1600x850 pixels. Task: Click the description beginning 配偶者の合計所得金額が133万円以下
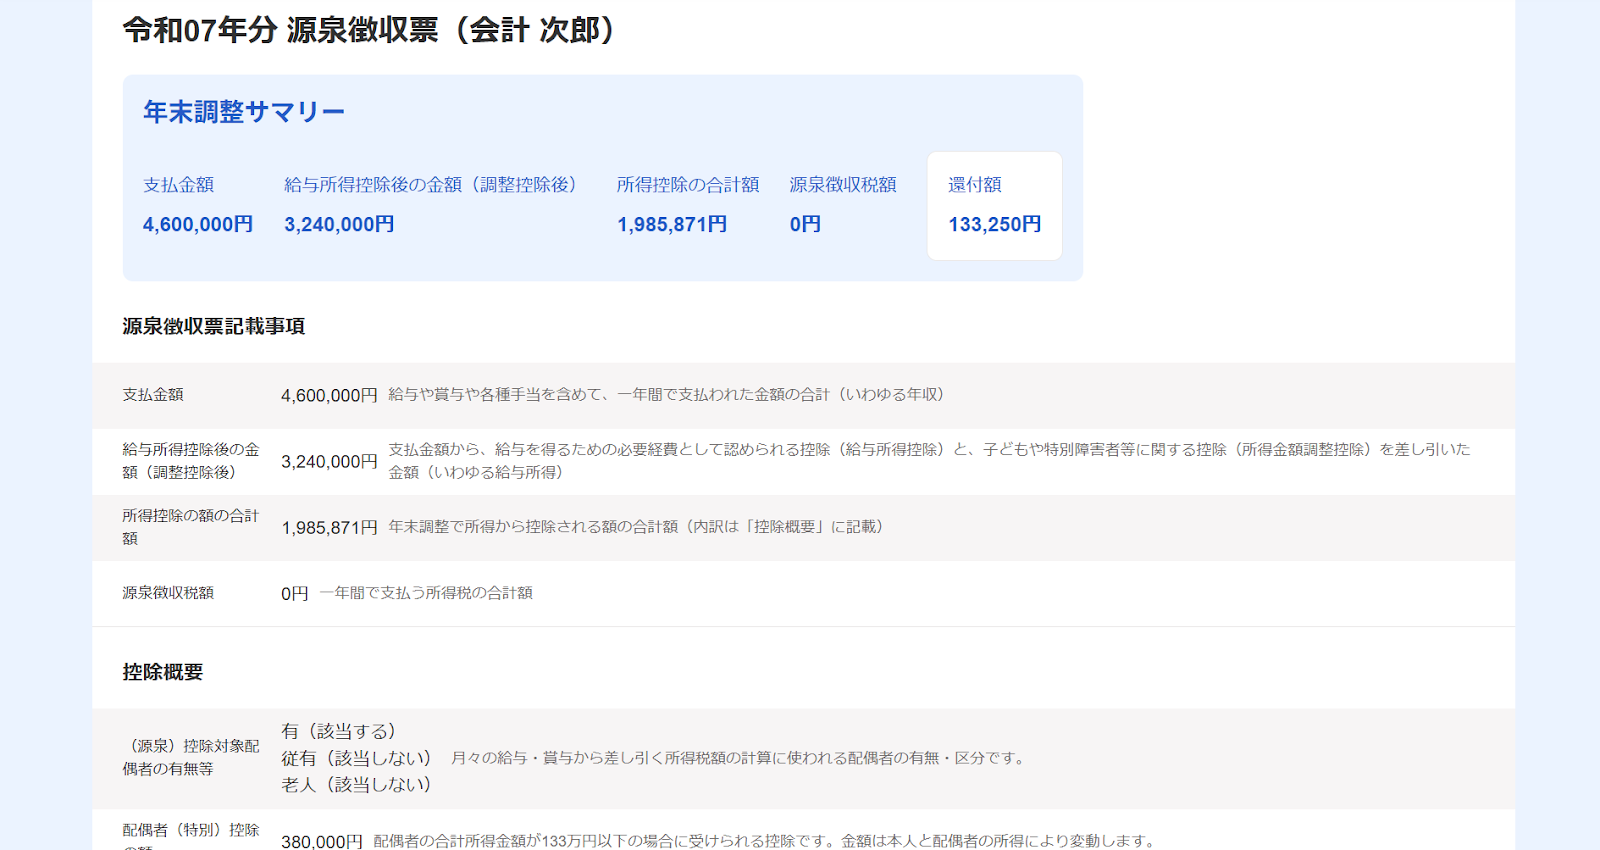pos(766,841)
